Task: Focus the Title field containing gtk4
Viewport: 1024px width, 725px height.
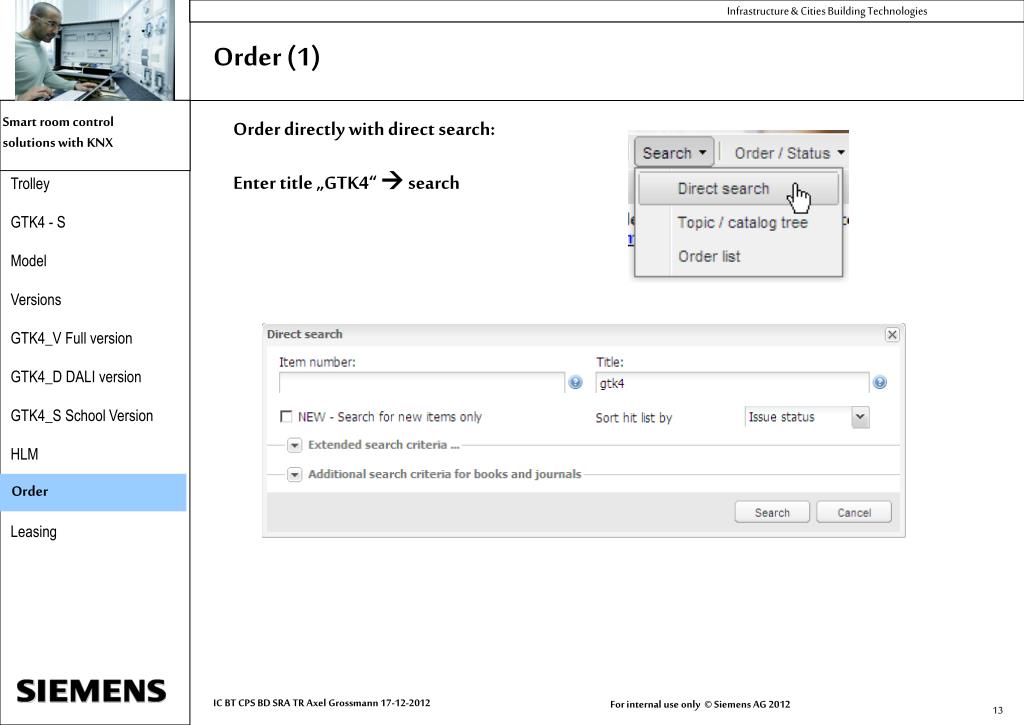Action: tap(732, 383)
